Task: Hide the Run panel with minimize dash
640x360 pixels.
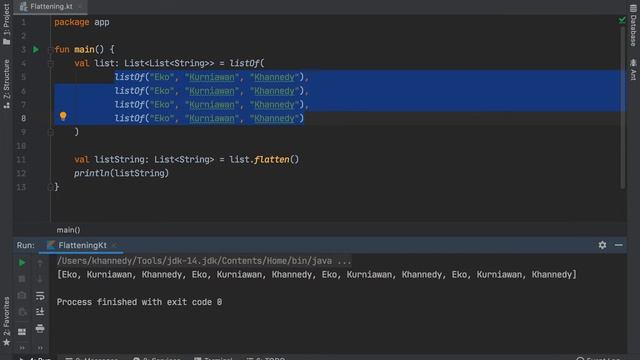Action: click(618, 245)
